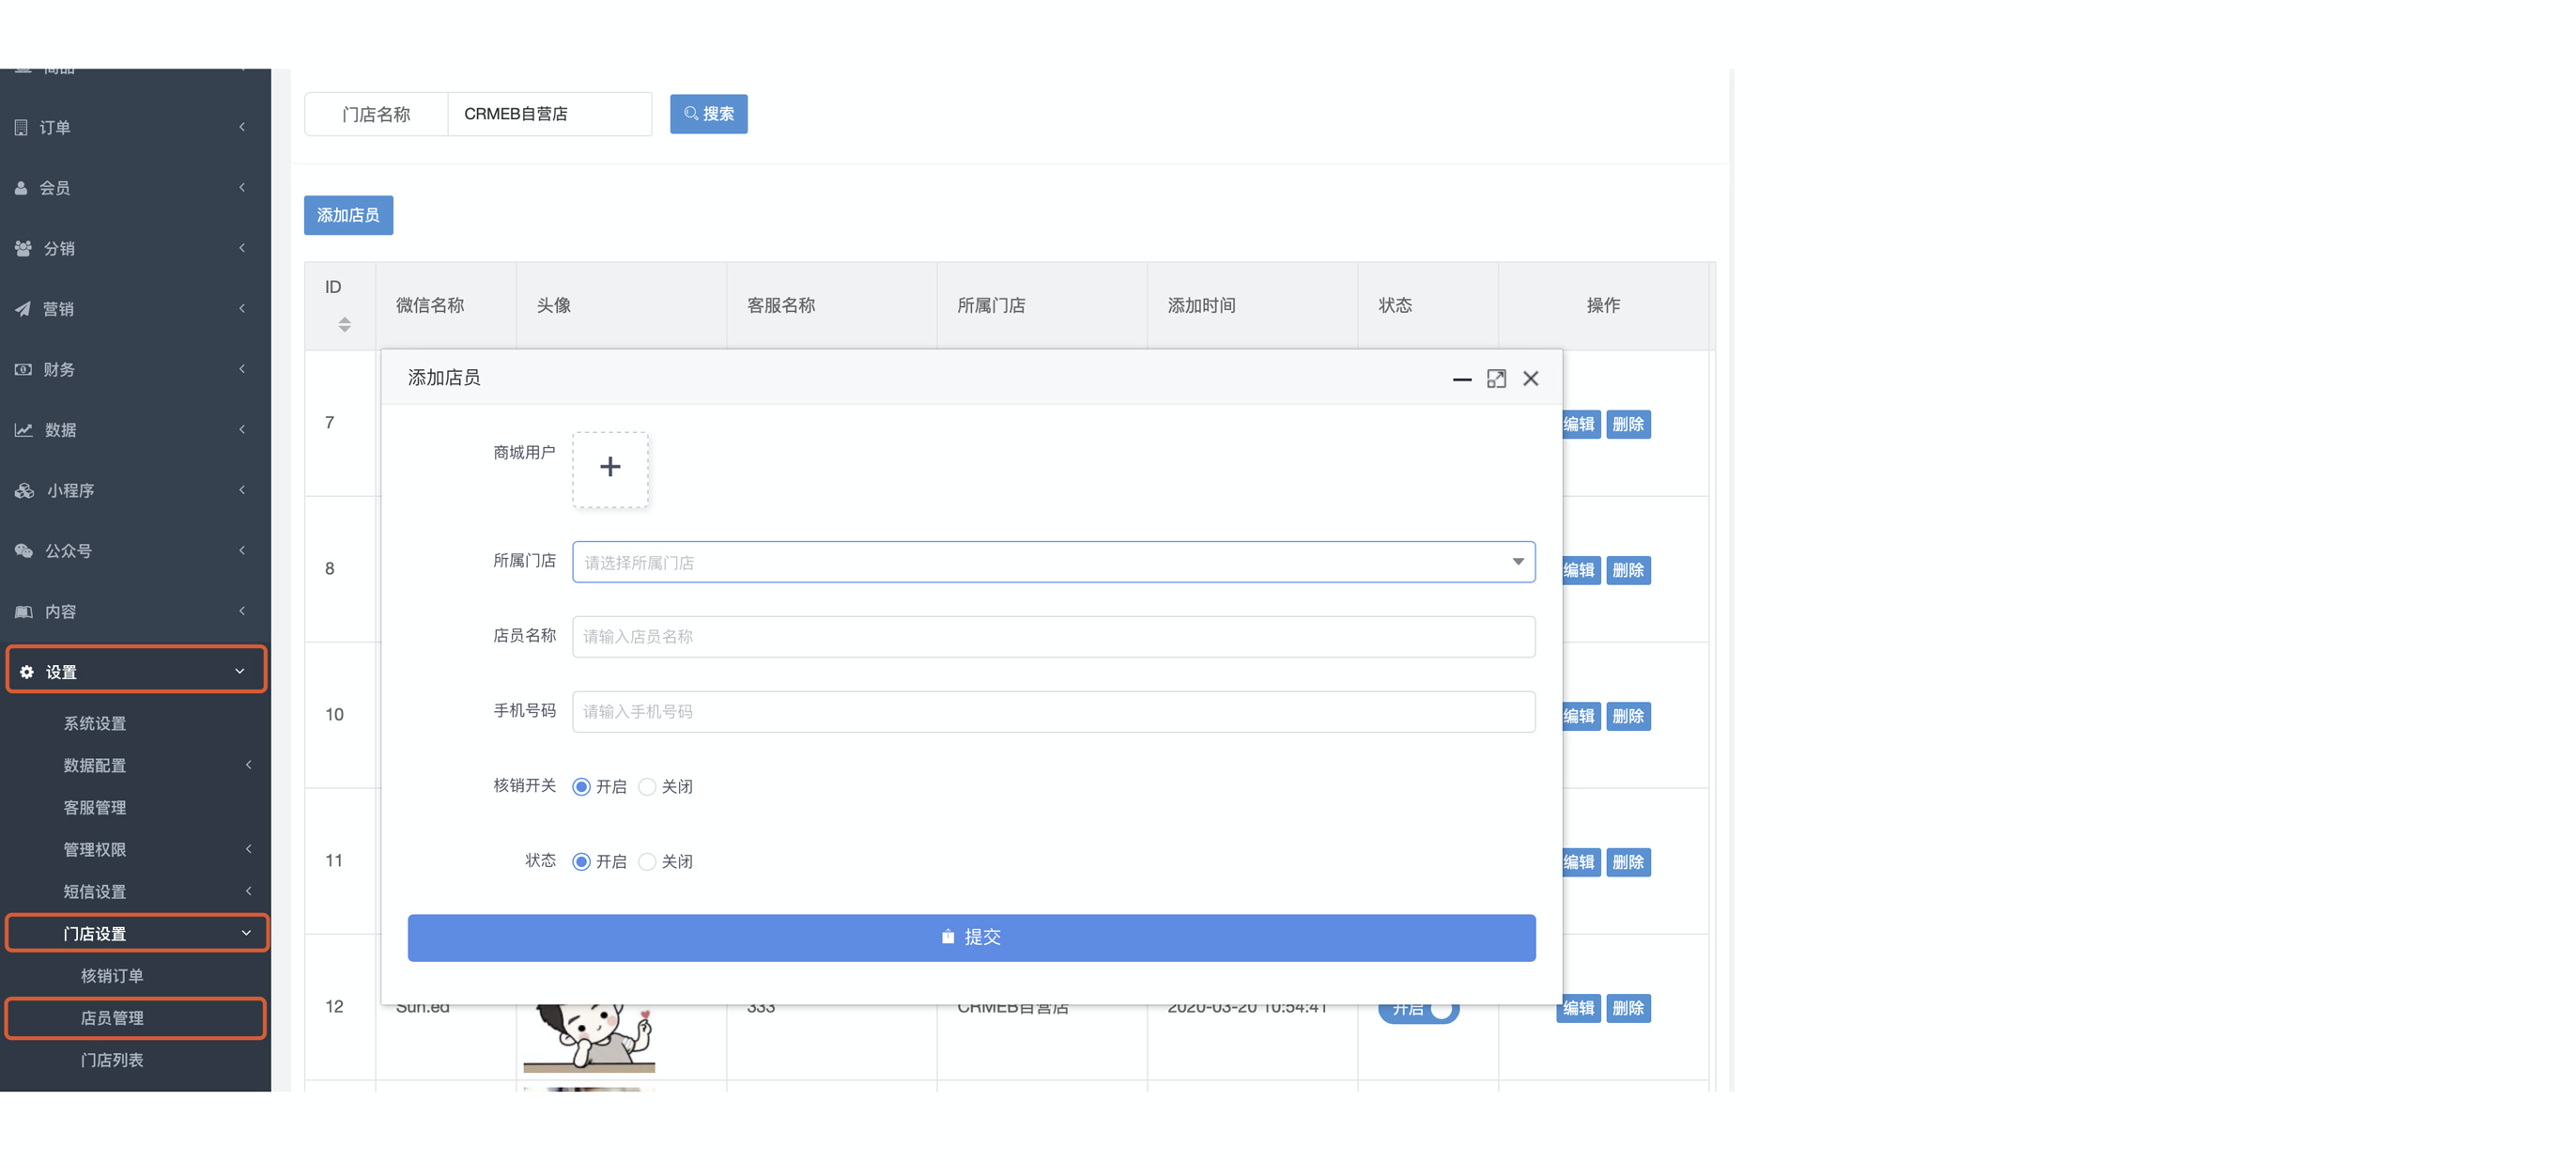Select 关闭 for 状态
The width and height of the screenshot is (2576, 1162).
[x=647, y=862]
